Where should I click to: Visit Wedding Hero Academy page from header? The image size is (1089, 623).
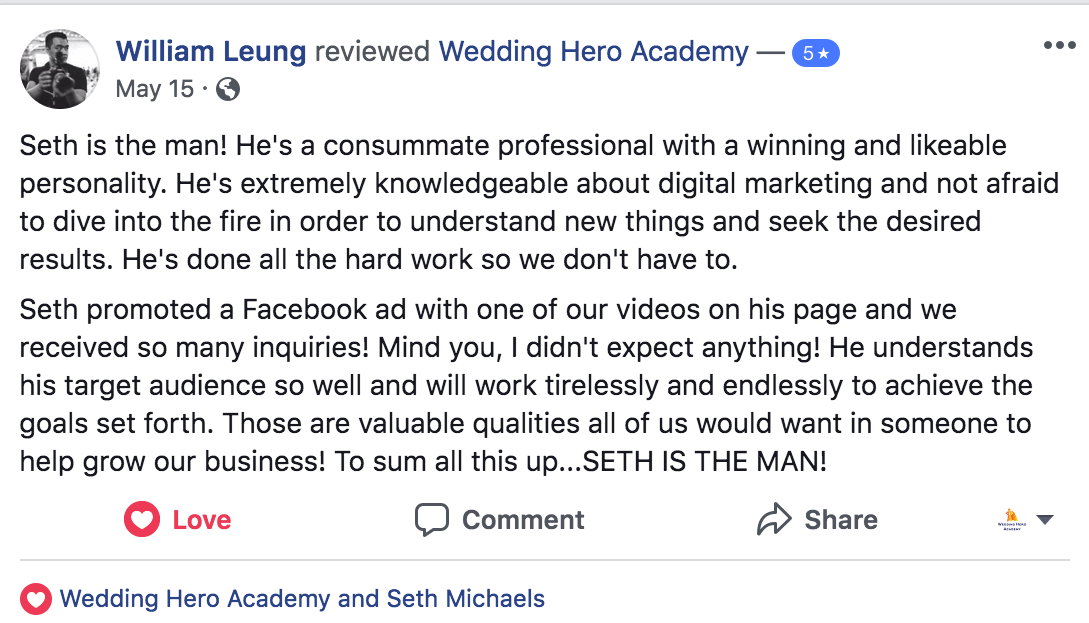593,52
